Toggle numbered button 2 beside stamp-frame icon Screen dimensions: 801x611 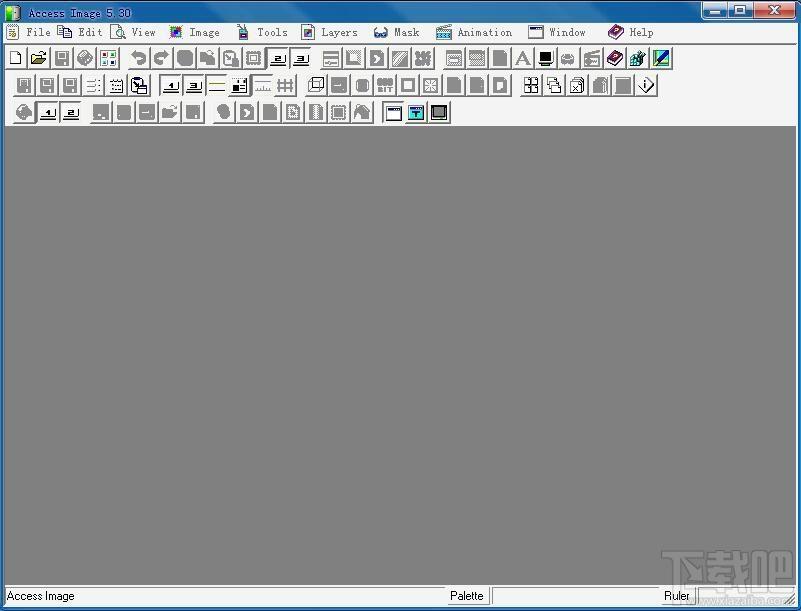click(x=277, y=58)
